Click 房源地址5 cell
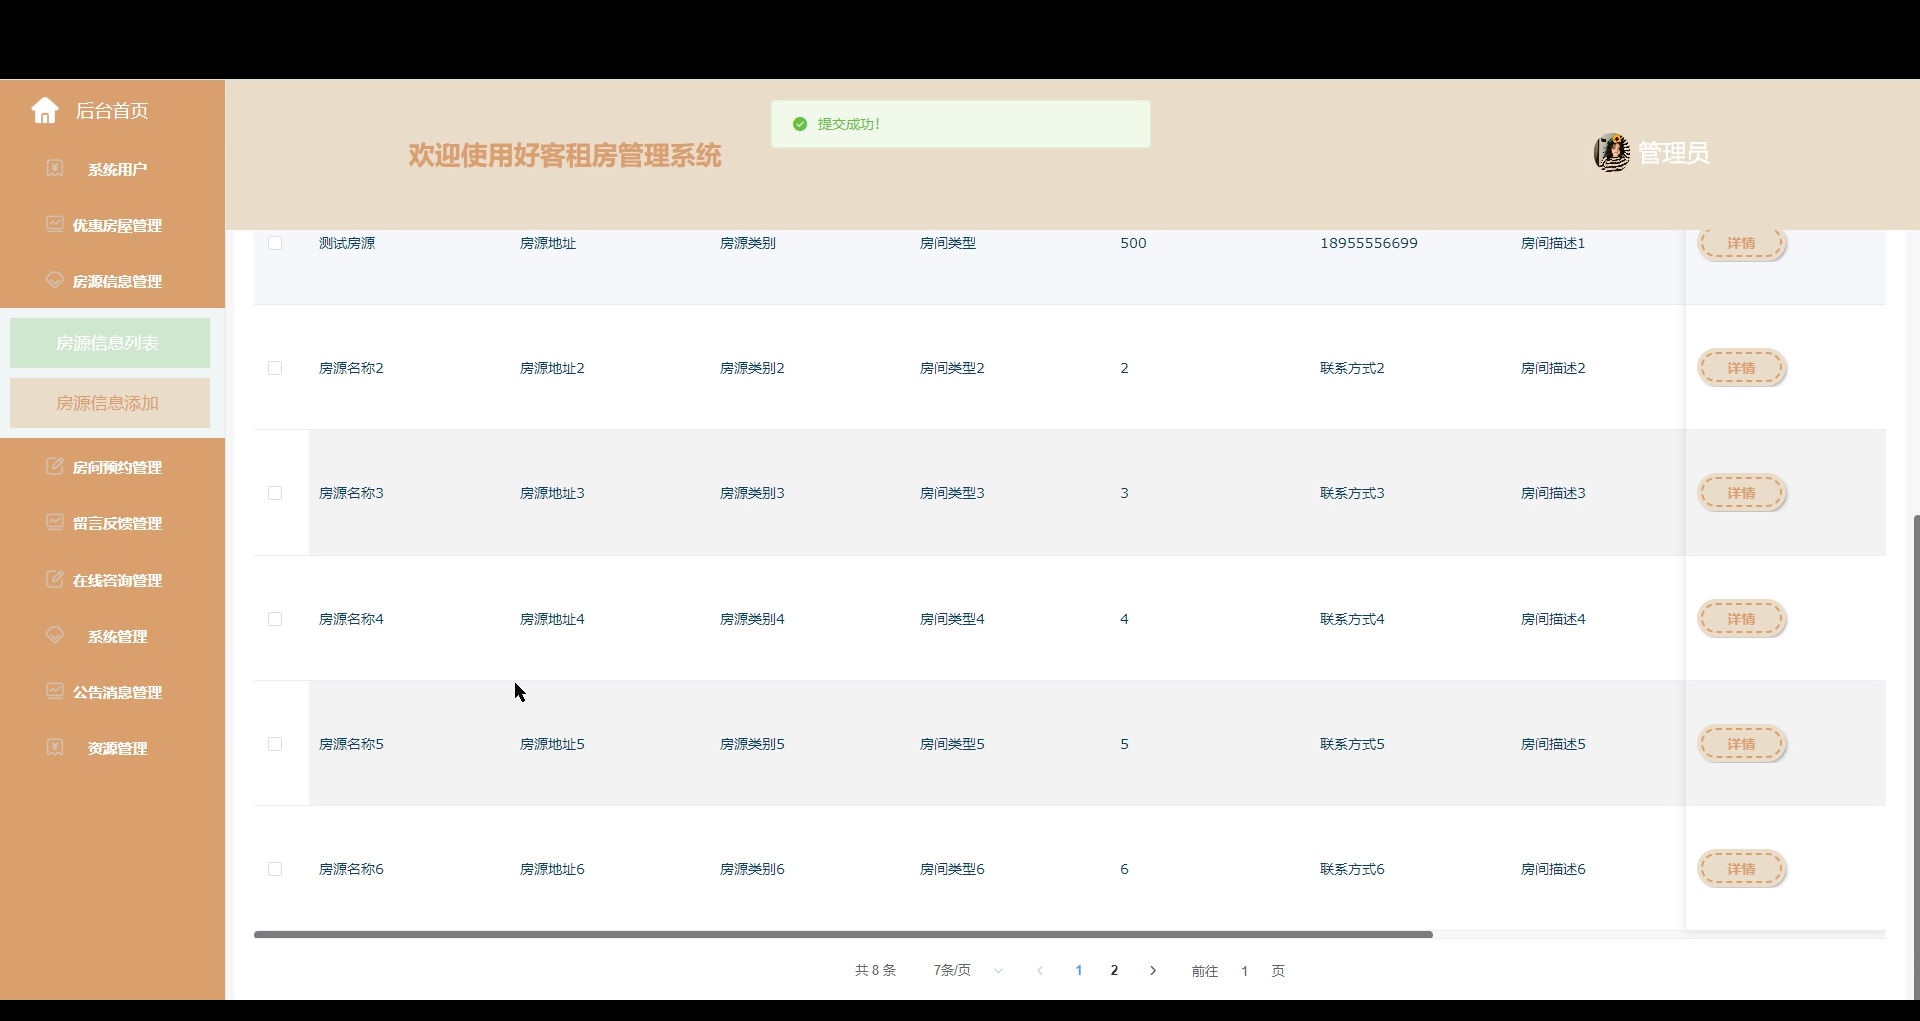1920x1021 pixels. [x=552, y=744]
